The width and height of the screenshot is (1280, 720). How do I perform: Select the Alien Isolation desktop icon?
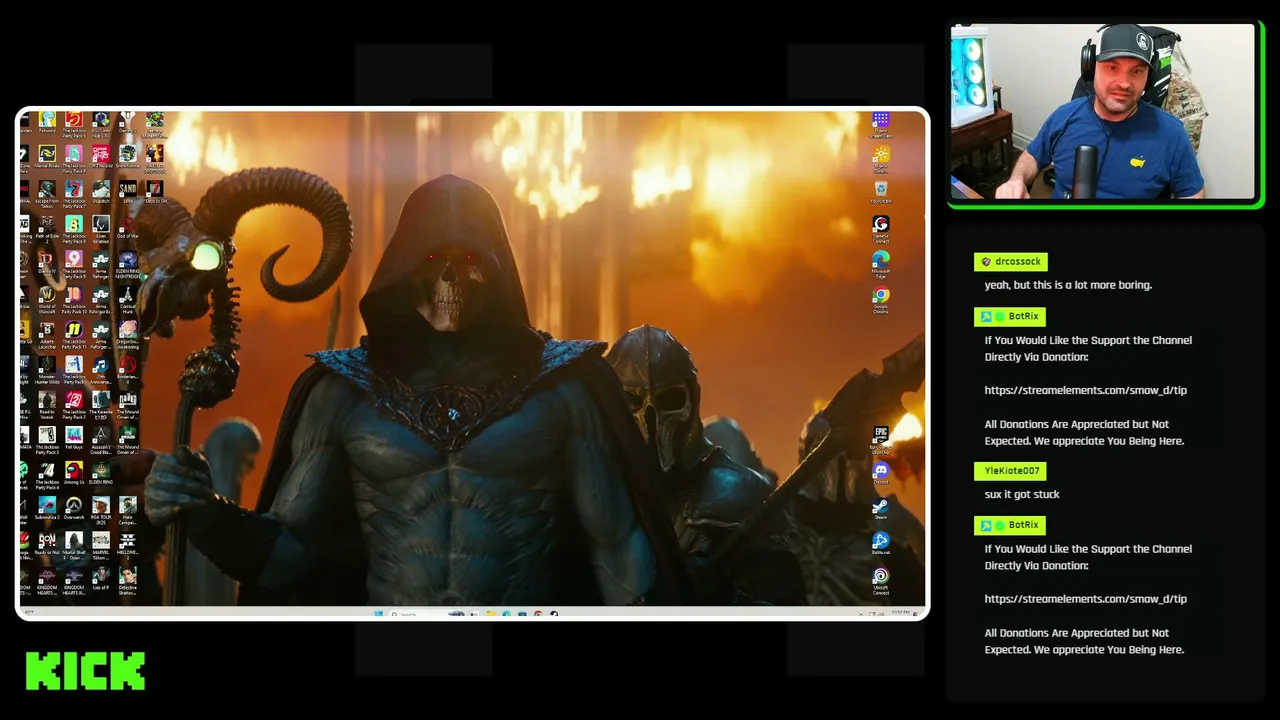click(x=101, y=227)
